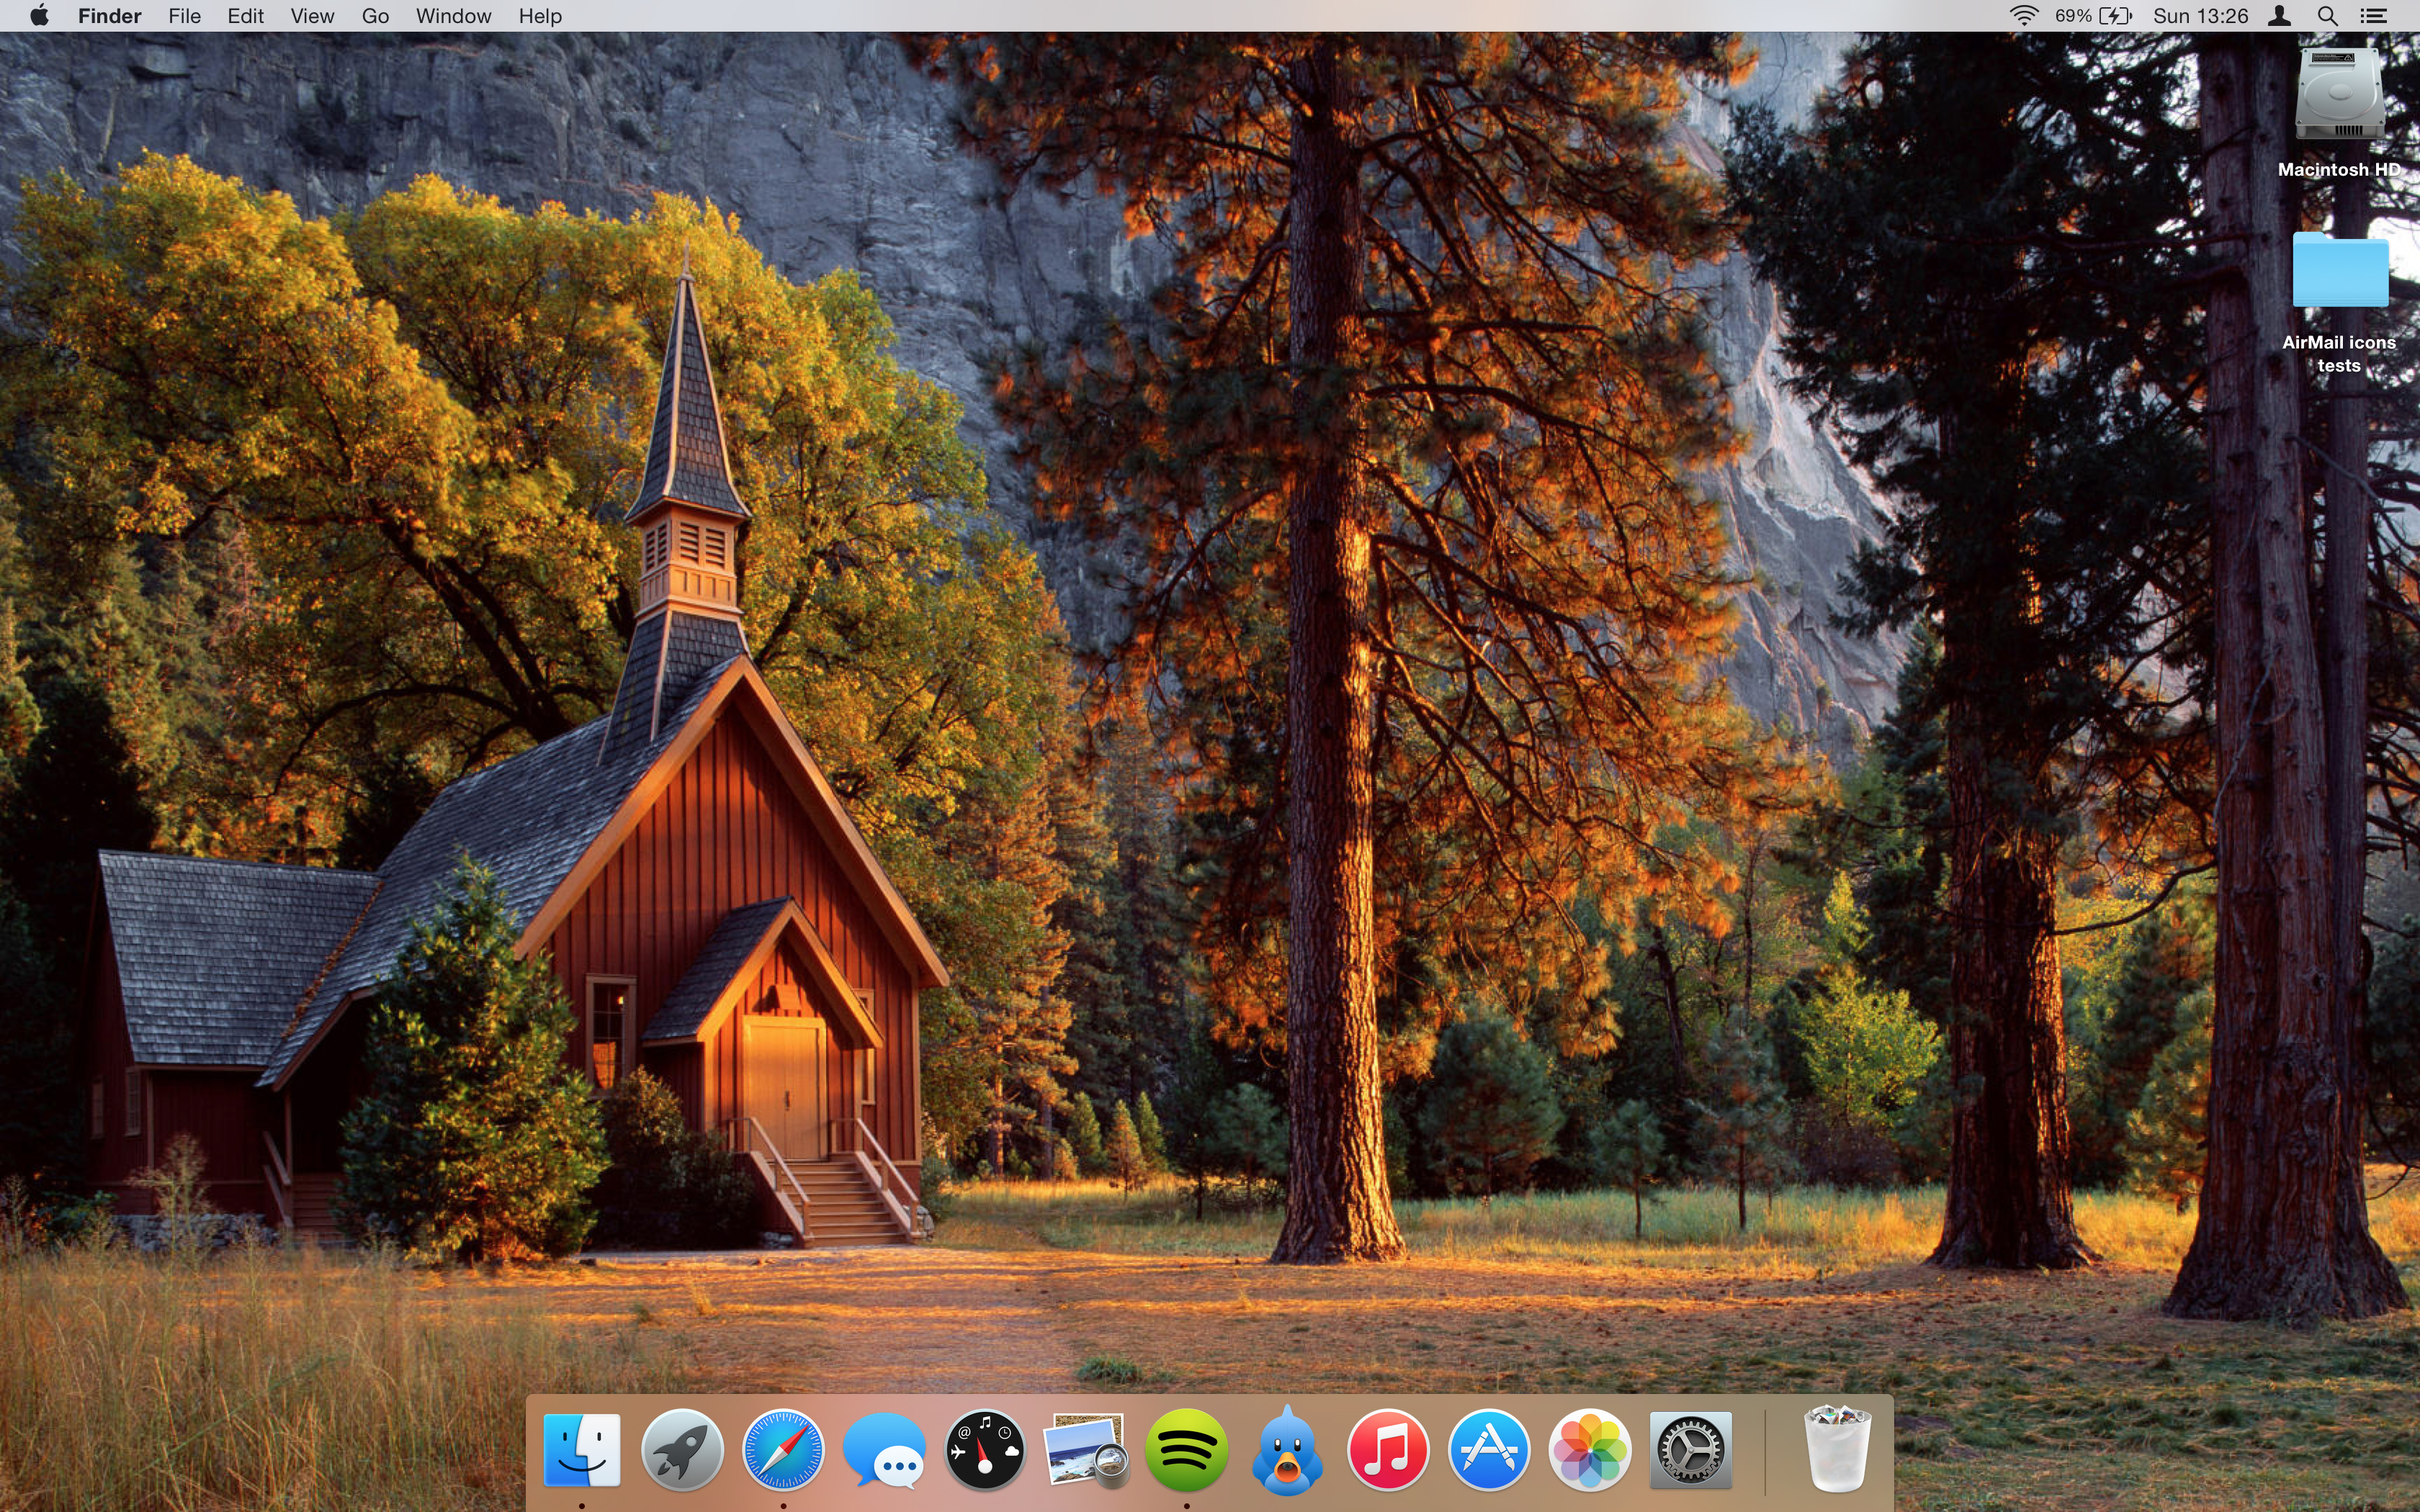Open System Preferences gear icon

(1690, 1450)
